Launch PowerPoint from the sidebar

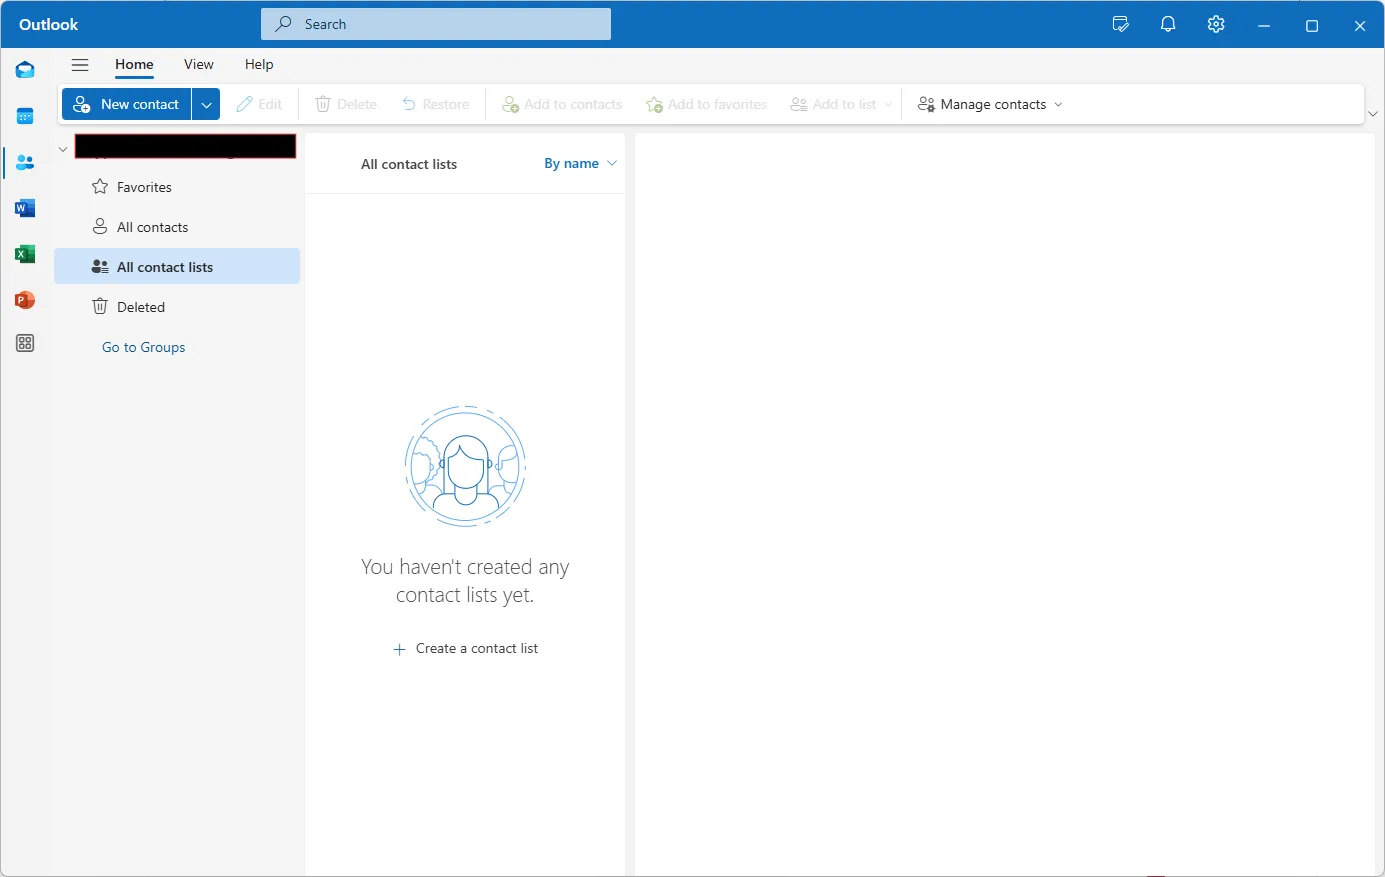tap(25, 300)
